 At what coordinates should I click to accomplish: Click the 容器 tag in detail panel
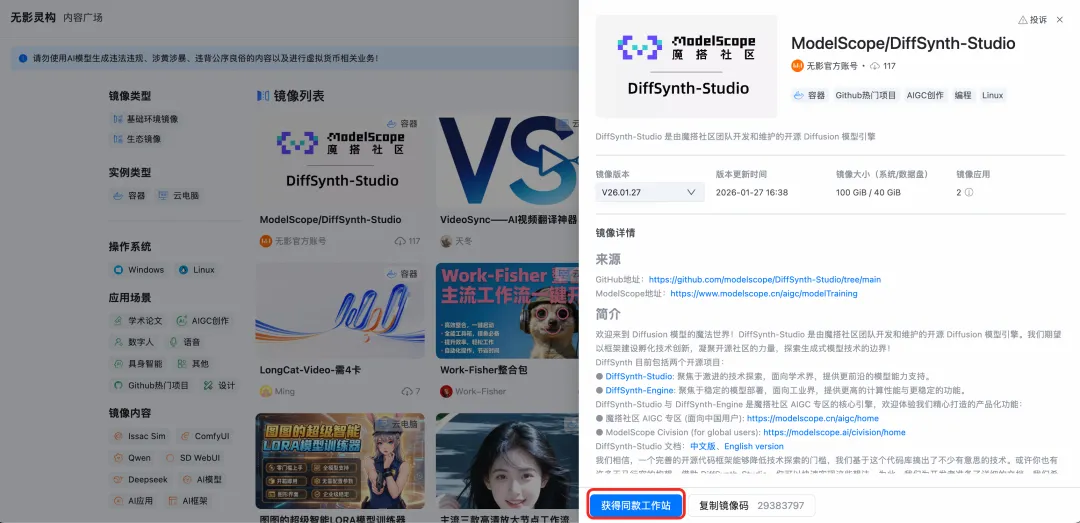coord(809,95)
